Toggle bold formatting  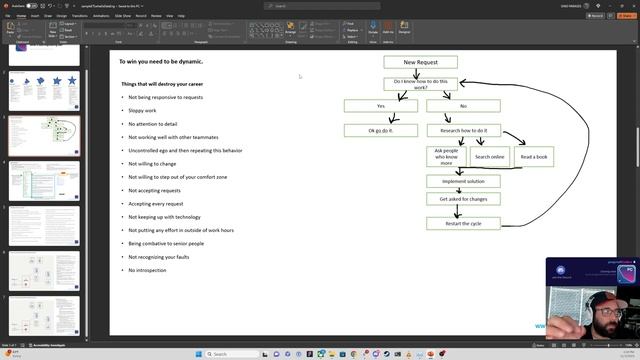coord(87,34)
